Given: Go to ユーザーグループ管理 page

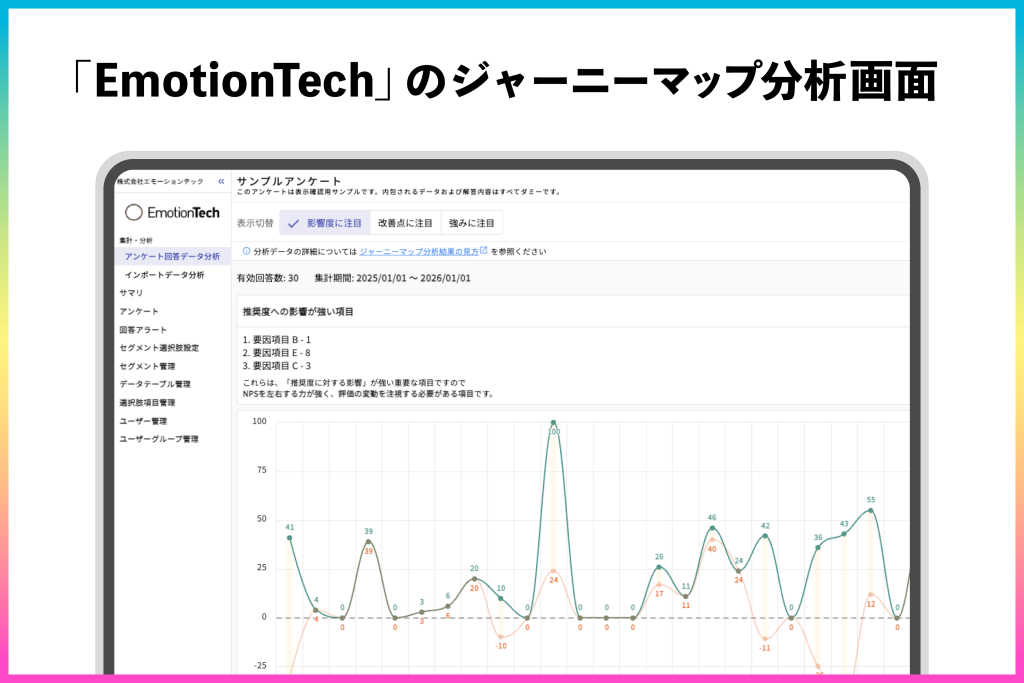Looking at the screenshot, I should coord(158,439).
